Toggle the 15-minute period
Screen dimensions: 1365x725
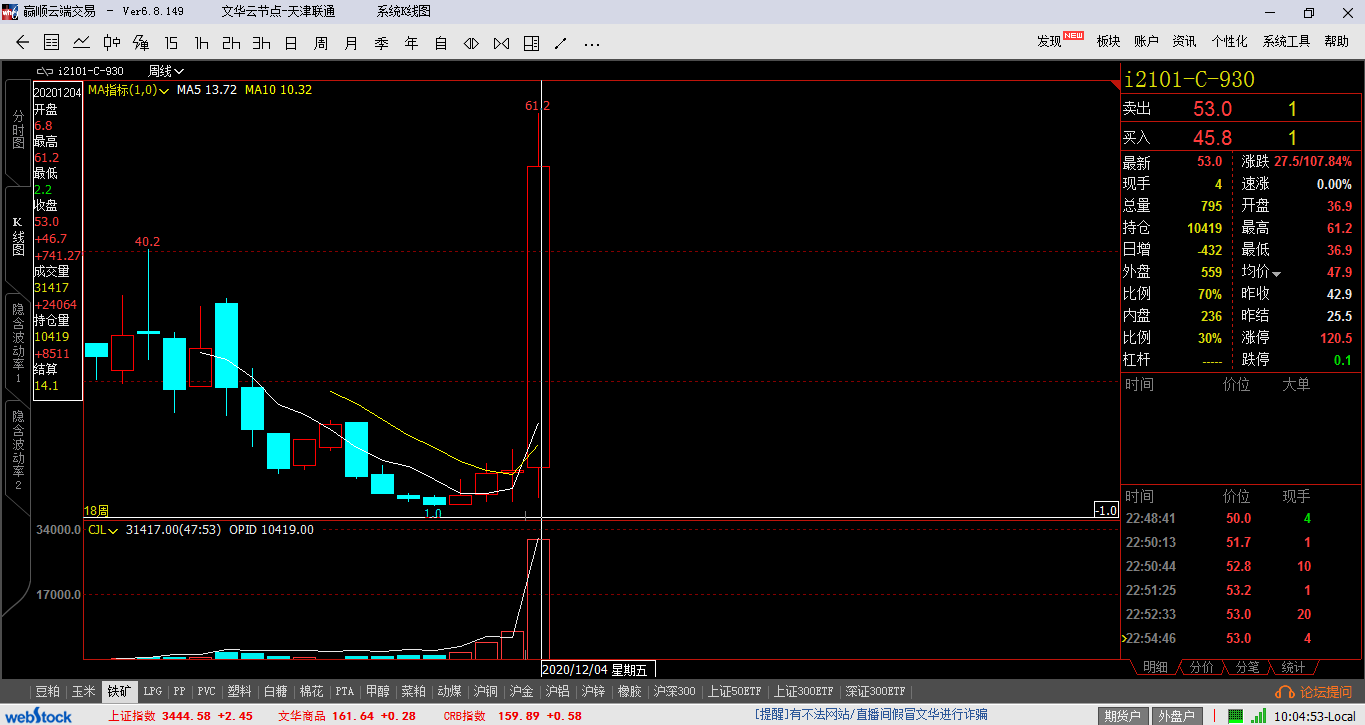coord(171,43)
